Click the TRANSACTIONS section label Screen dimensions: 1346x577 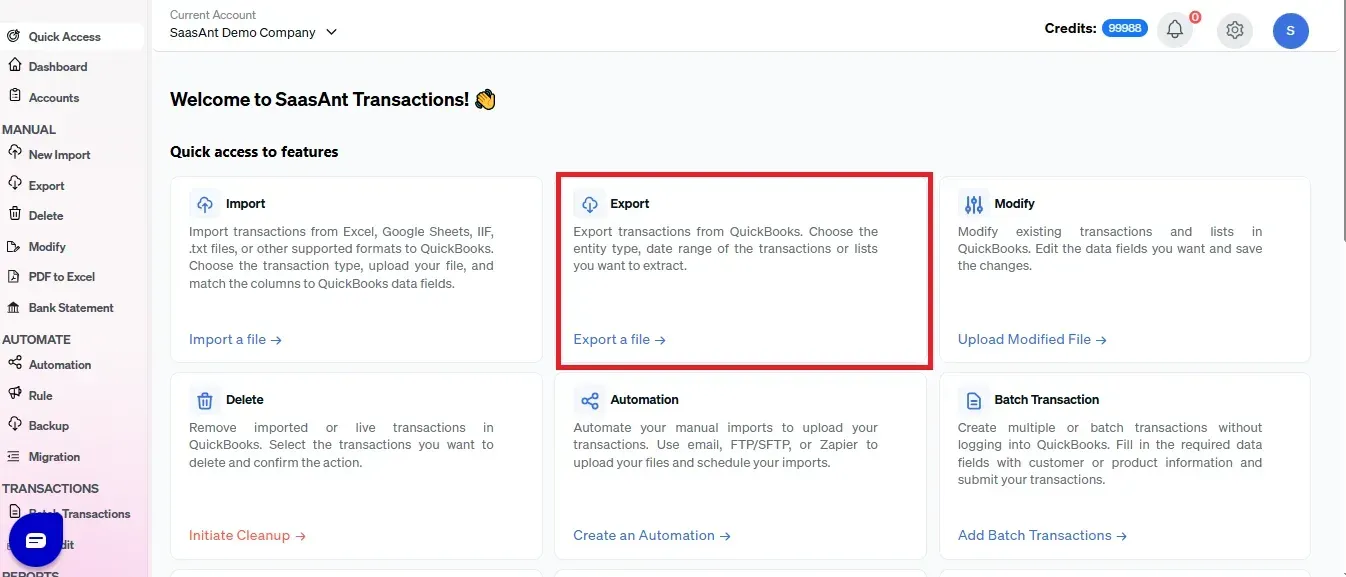tap(50, 489)
